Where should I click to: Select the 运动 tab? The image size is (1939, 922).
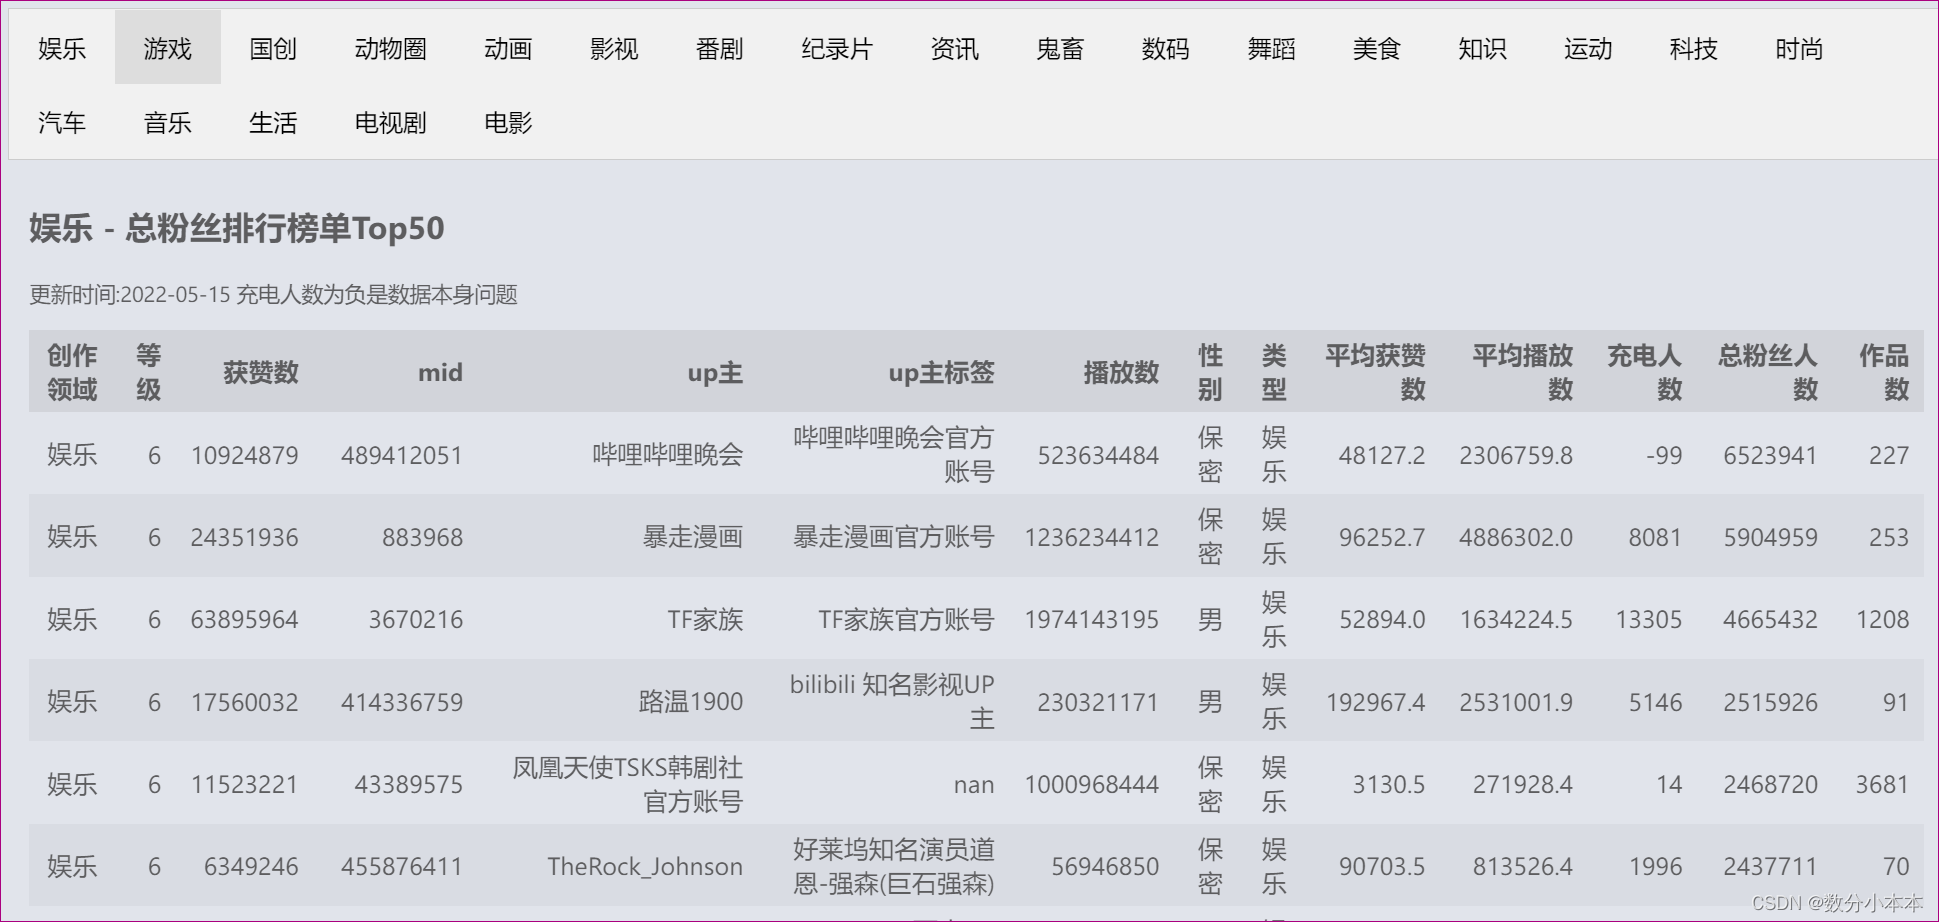pos(1588,48)
